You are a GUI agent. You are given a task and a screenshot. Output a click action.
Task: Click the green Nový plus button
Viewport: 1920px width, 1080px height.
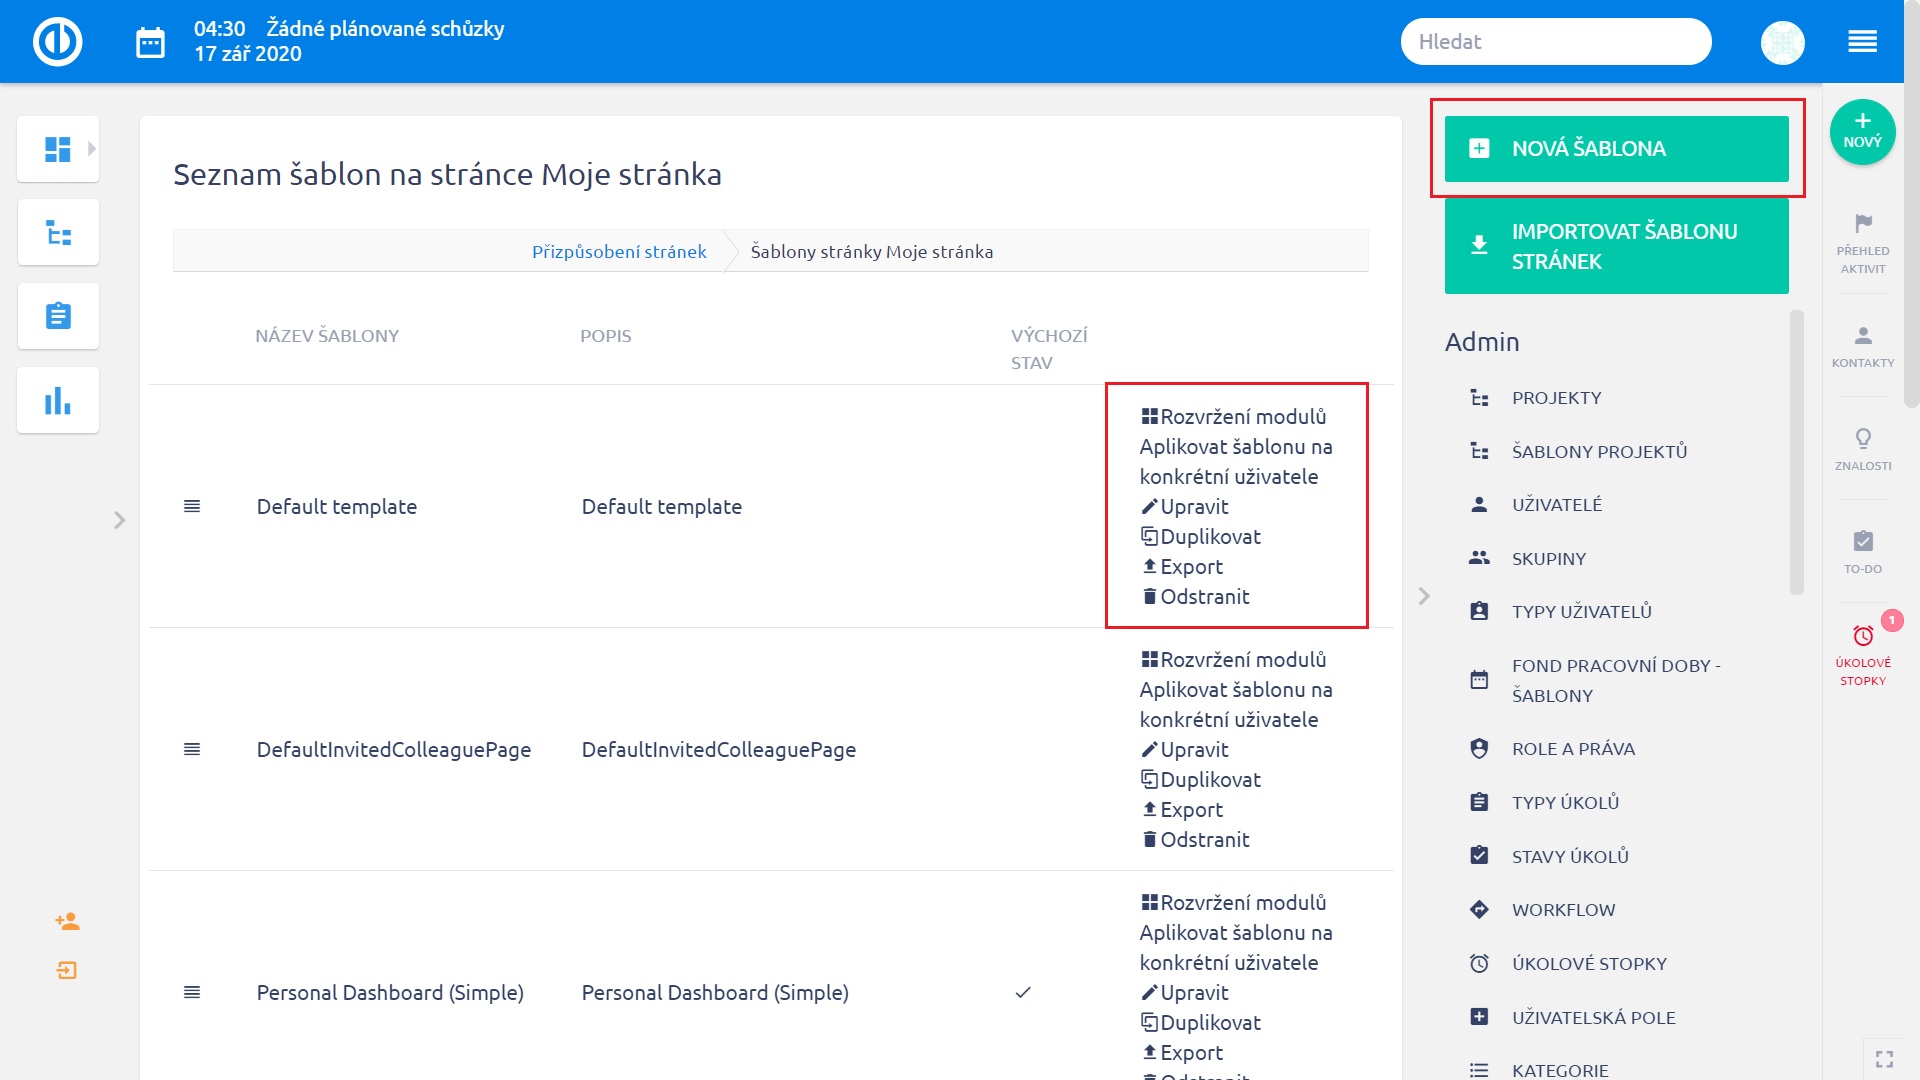(x=1861, y=132)
